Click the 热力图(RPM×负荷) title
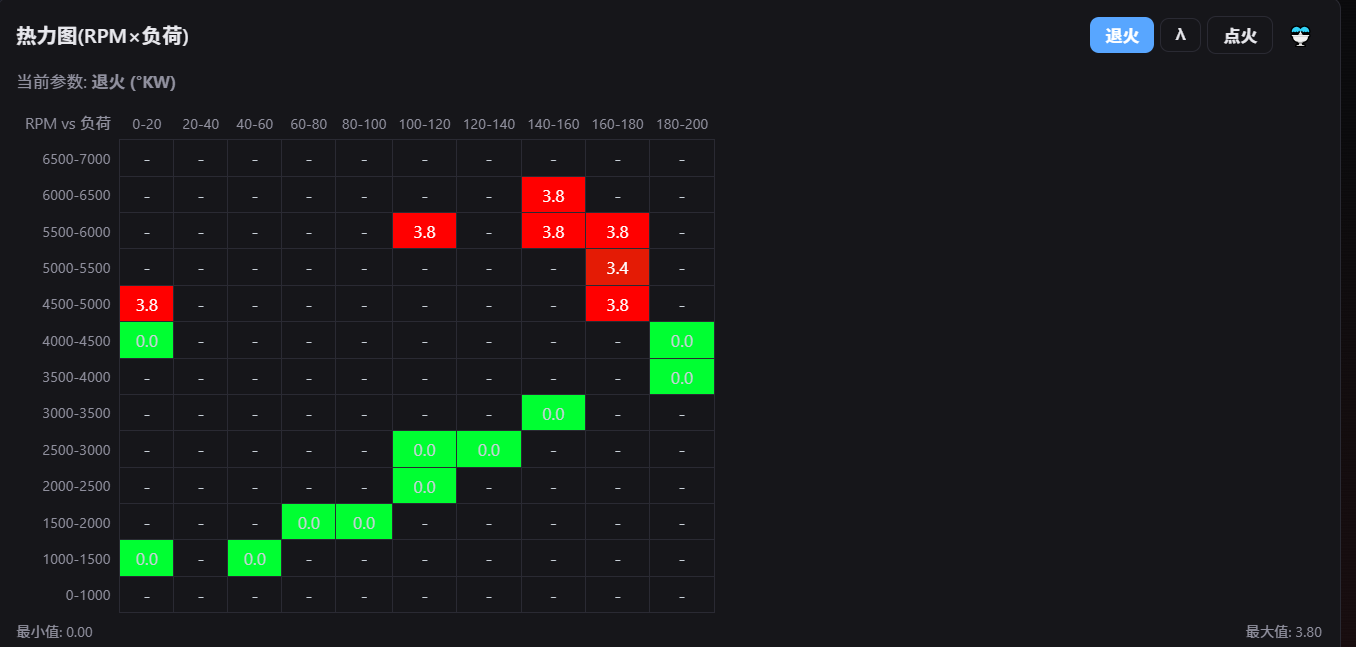This screenshot has height=647, width=1356. (103, 36)
